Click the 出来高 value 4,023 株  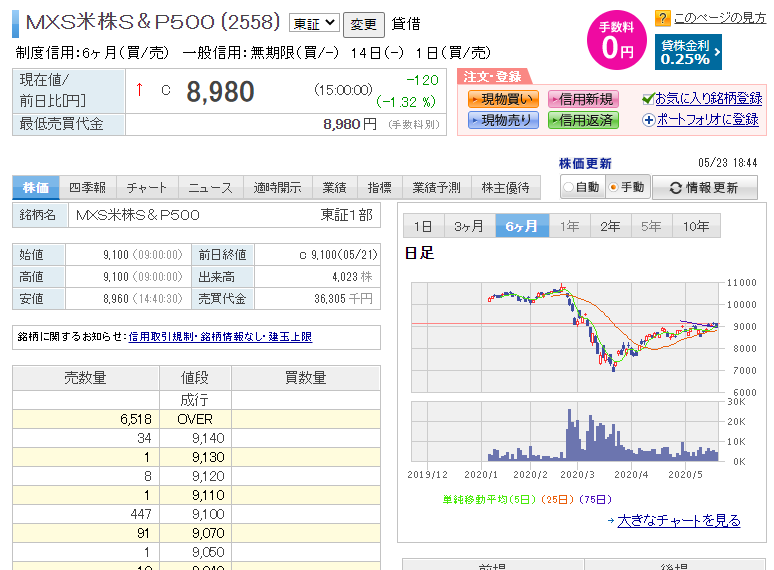(x=352, y=277)
